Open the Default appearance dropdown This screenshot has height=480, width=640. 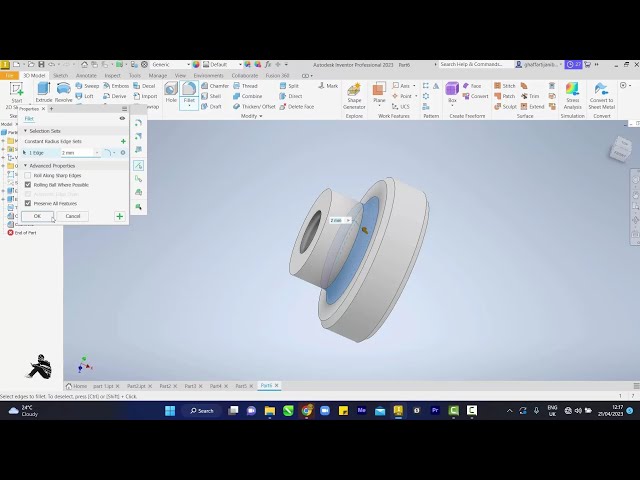240,64
